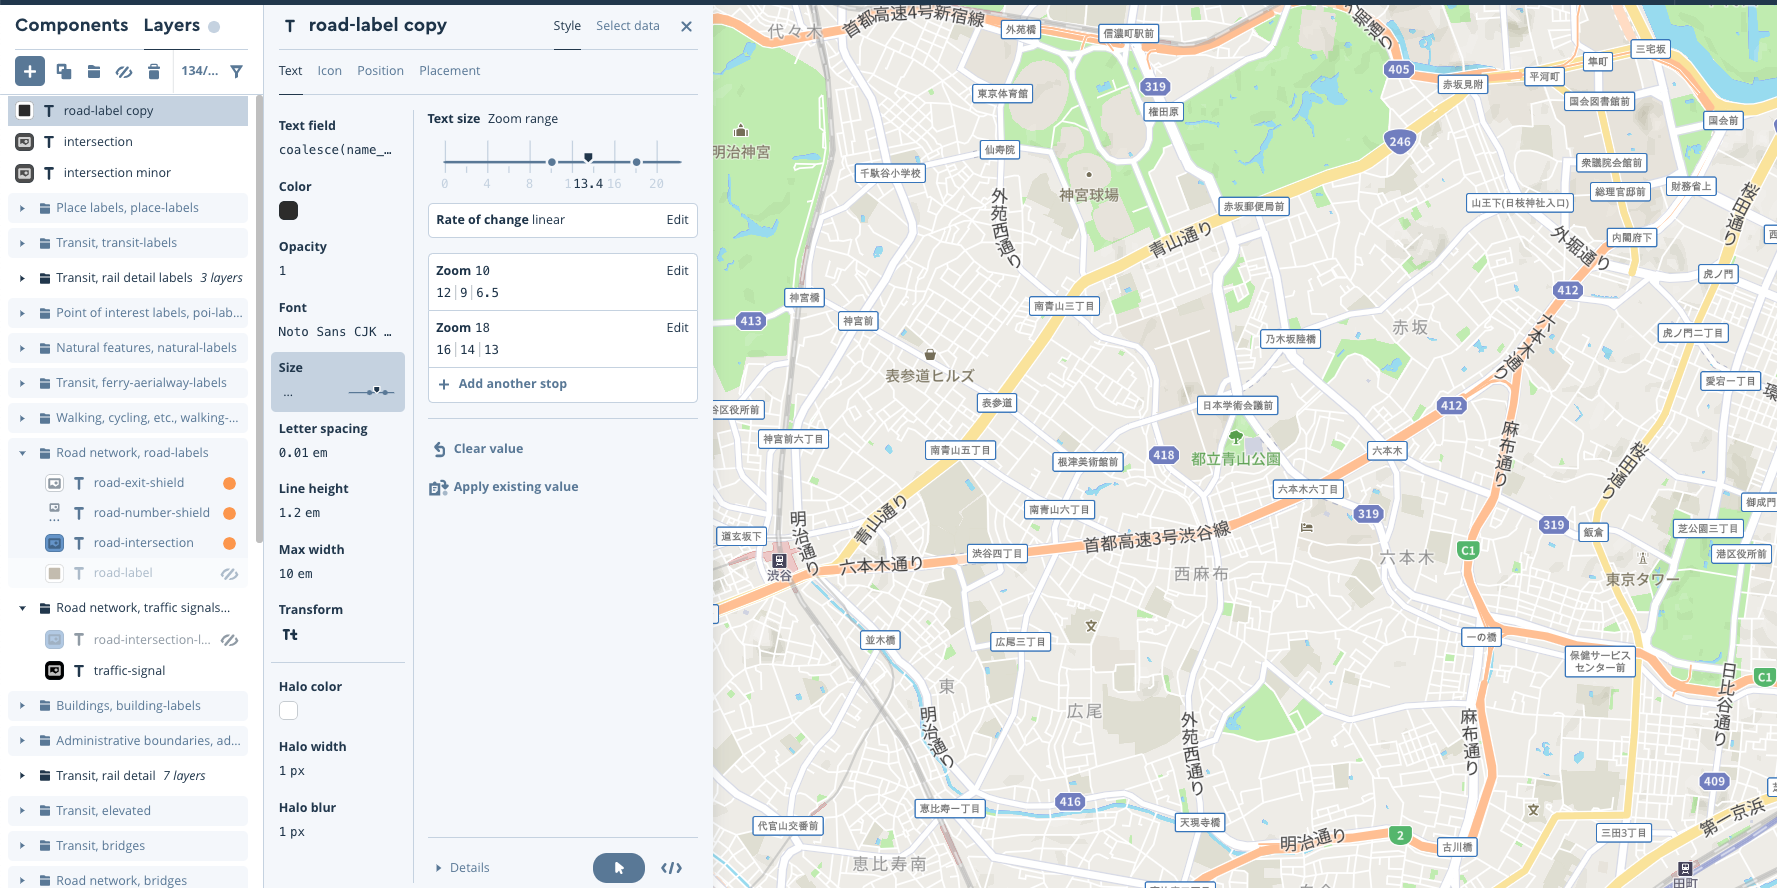Show the hidden road-label layer
This screenshot has width=1777, height=888.
click(x=229, y=574)
